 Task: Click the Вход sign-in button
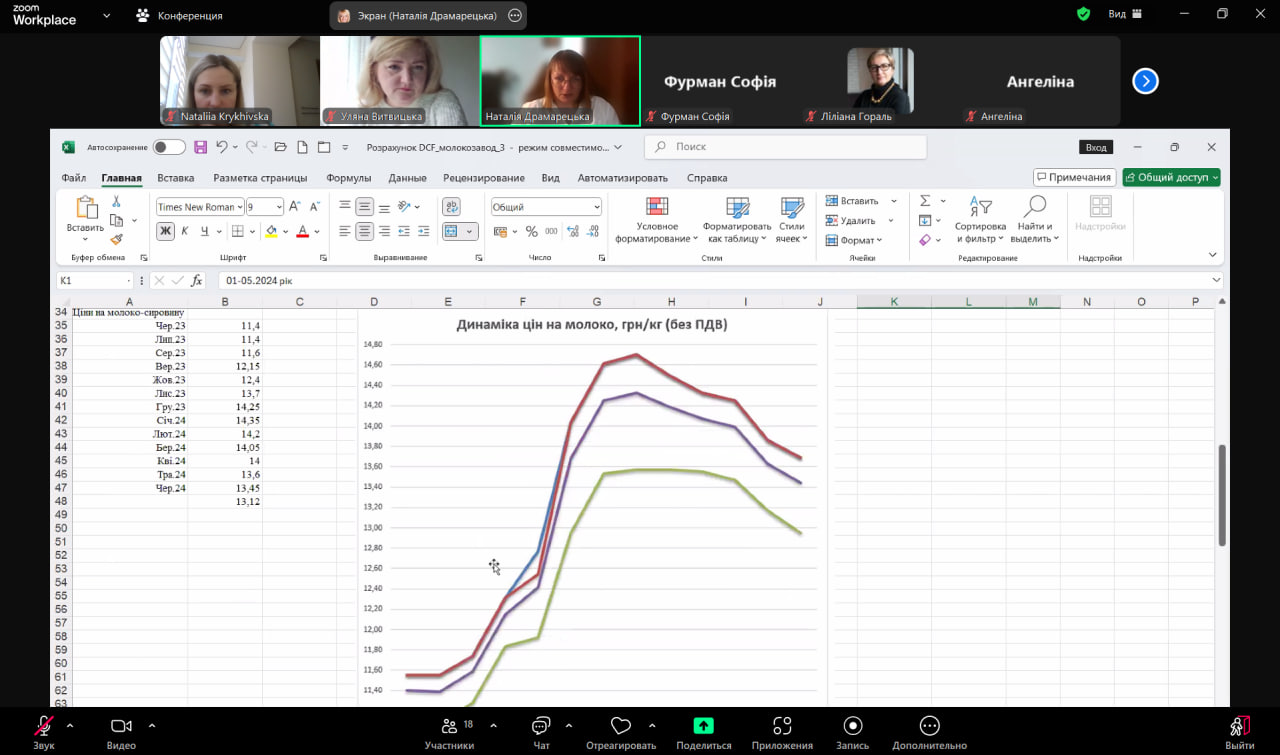[x=1096, y=147]
